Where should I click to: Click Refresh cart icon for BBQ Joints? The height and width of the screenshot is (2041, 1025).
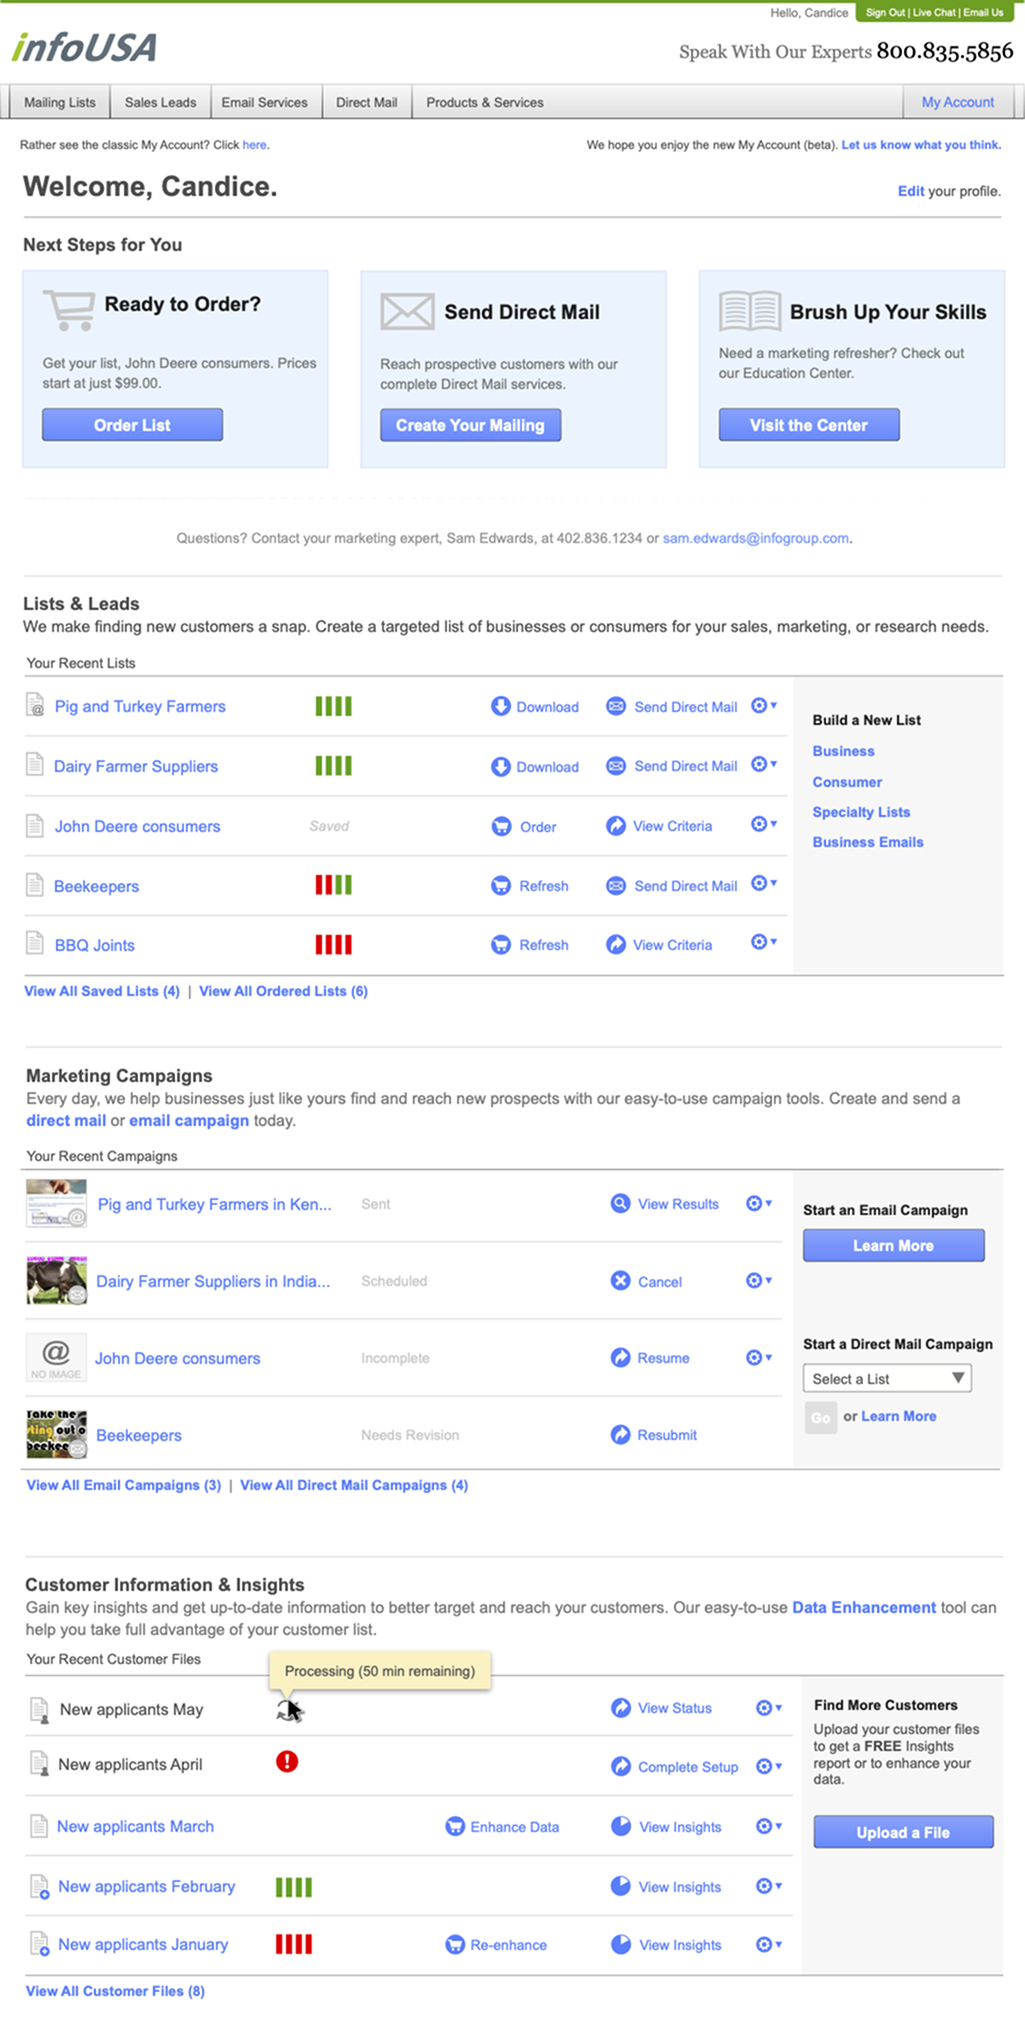point(501,944)
